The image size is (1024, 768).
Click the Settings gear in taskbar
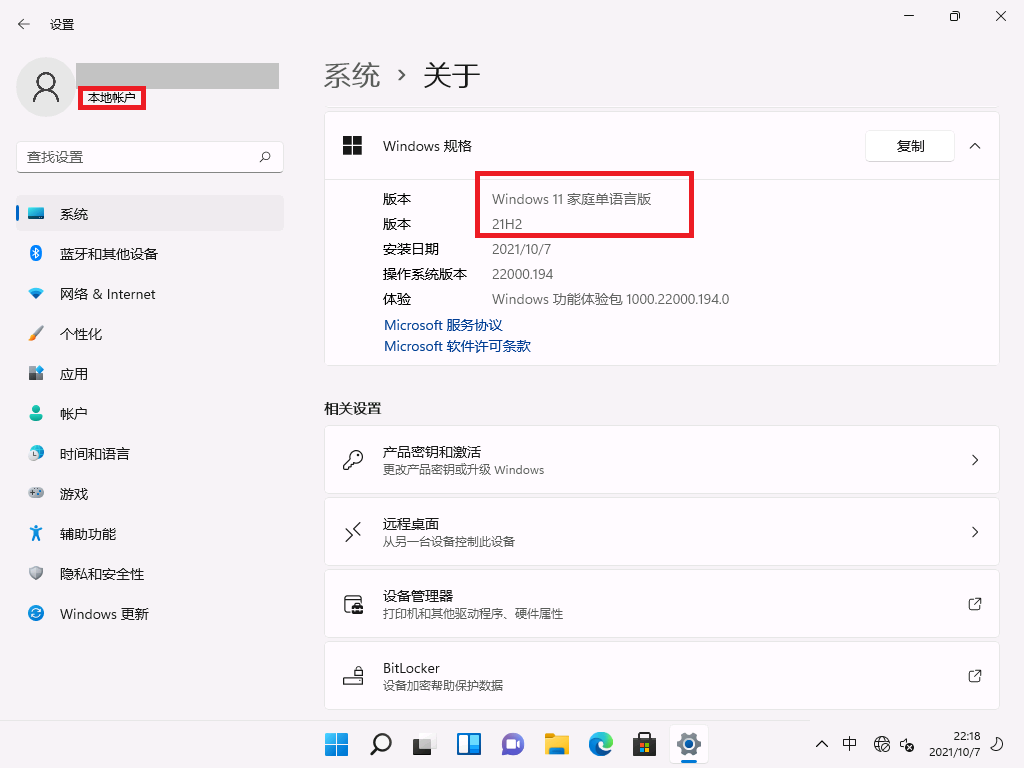[689, 744]
